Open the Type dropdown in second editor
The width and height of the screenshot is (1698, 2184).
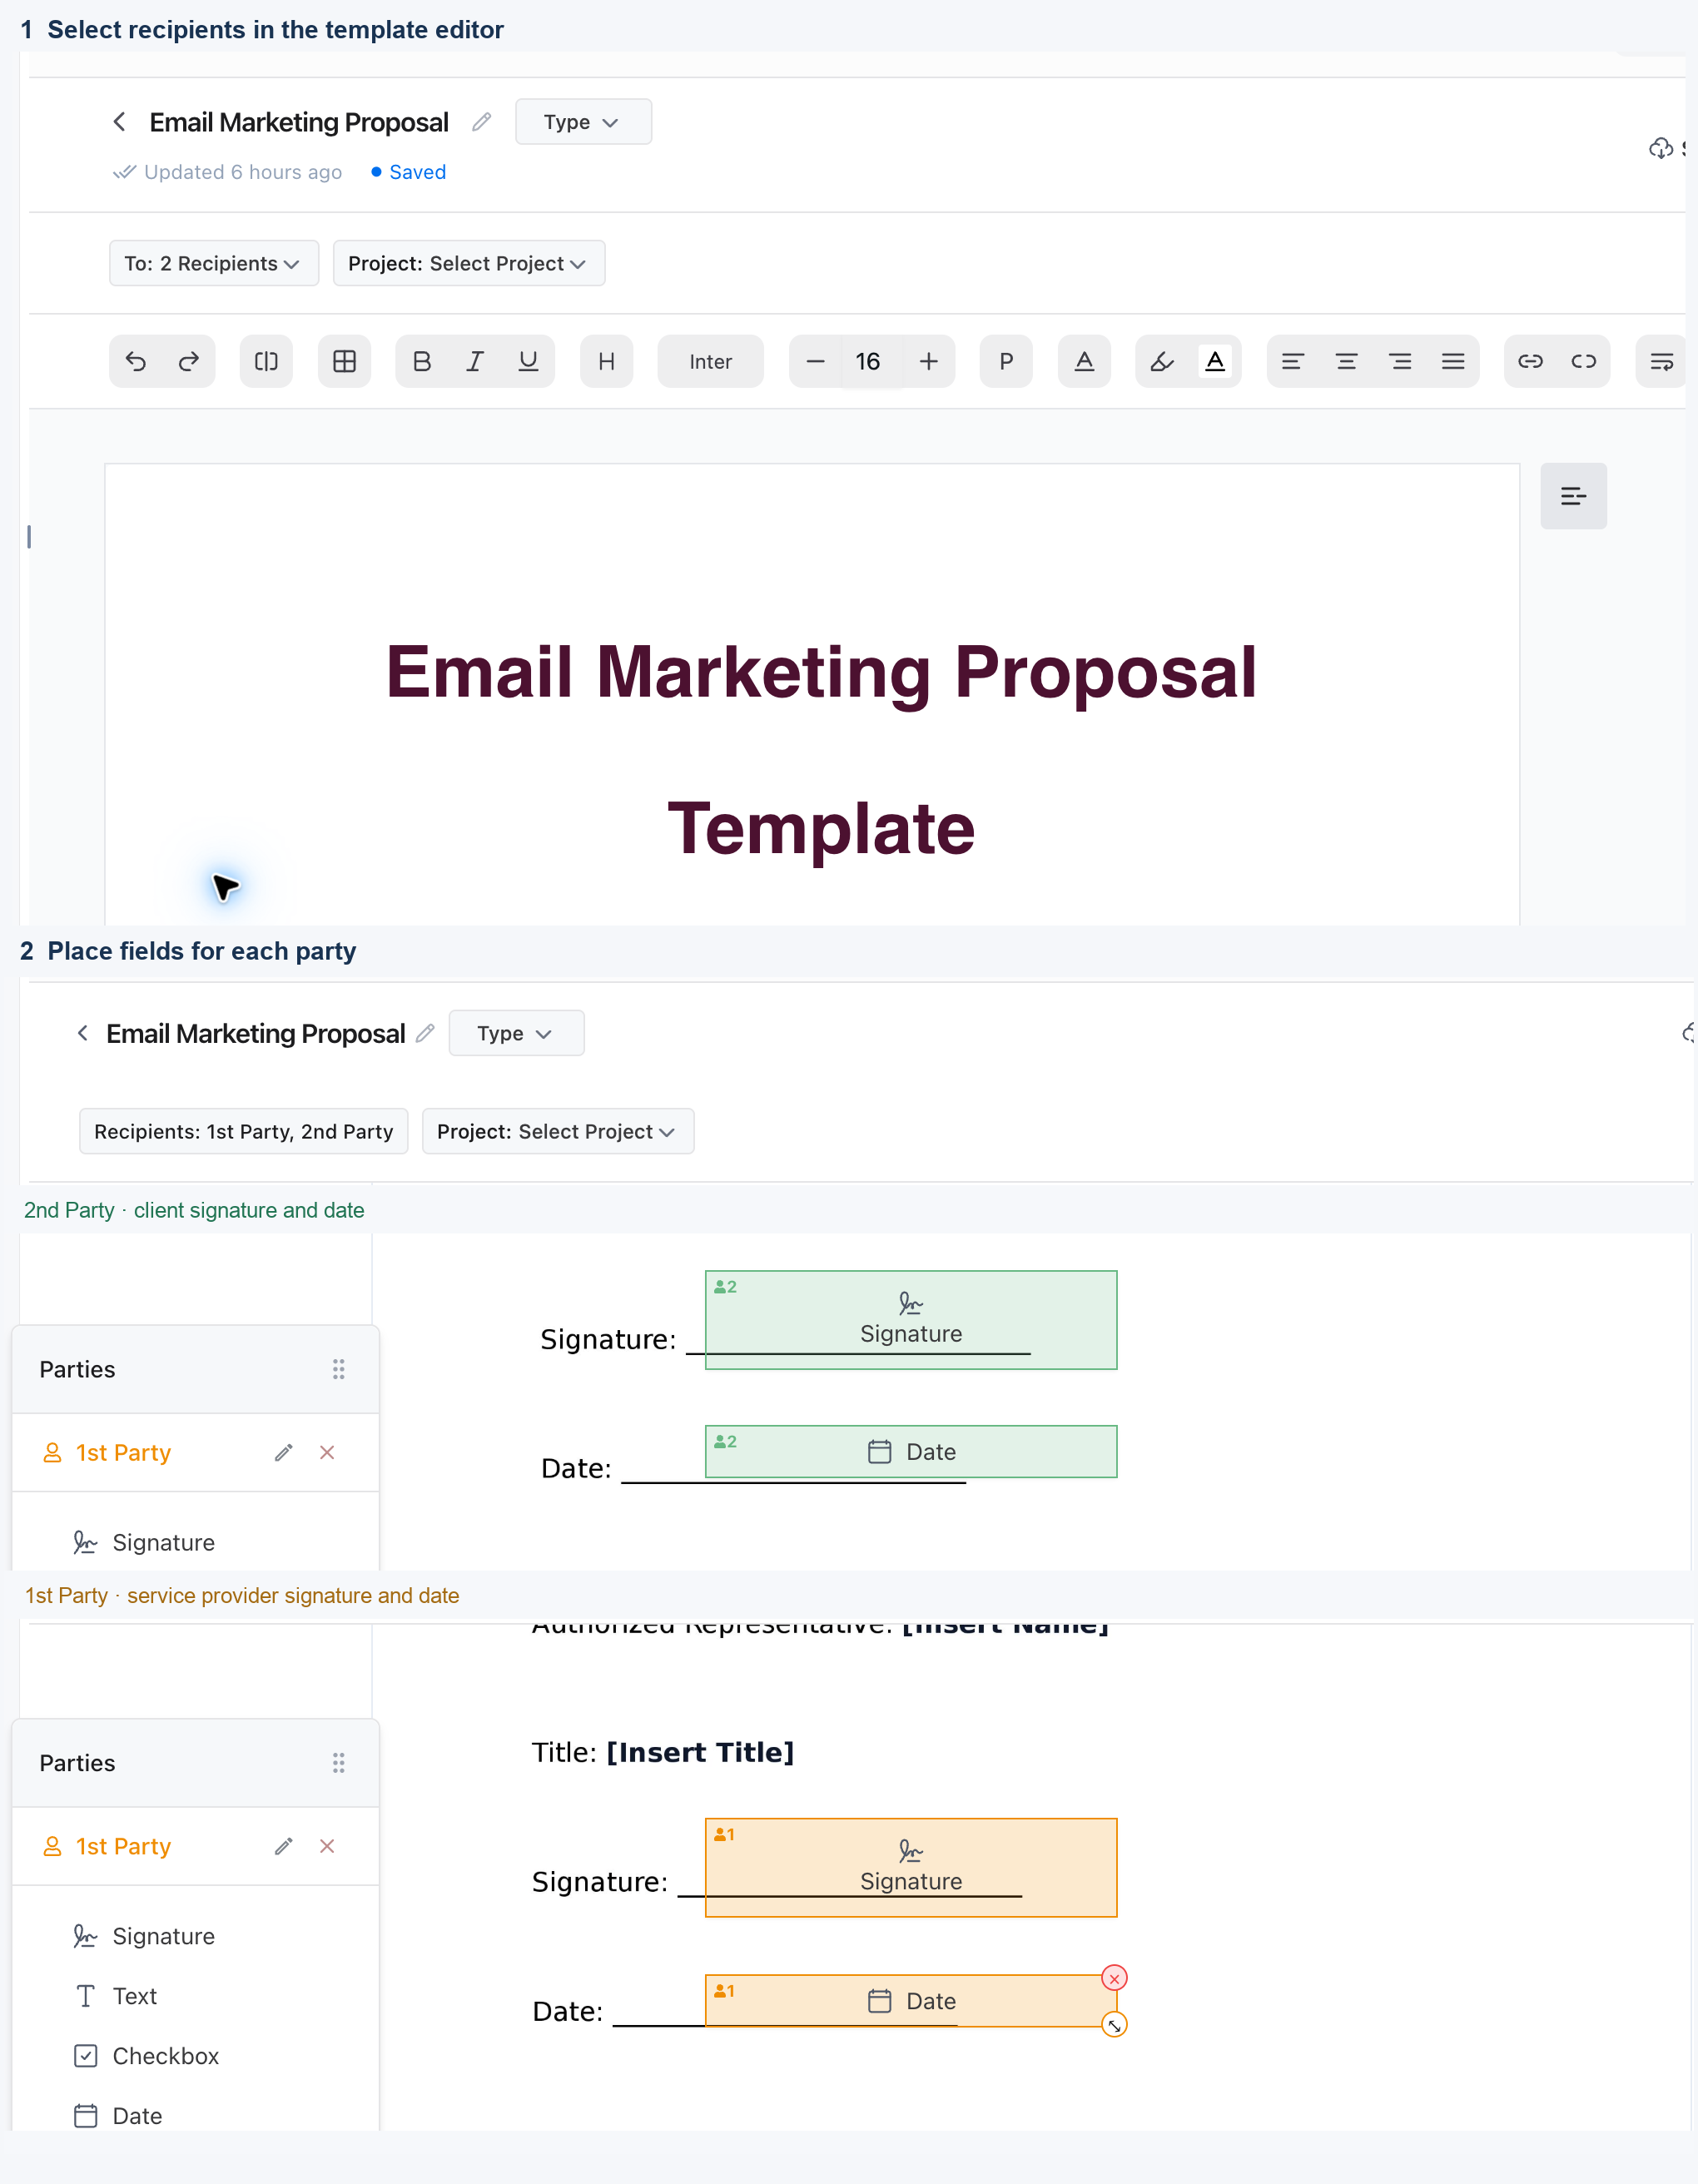pyautogui.click(x=516, y=1033)
